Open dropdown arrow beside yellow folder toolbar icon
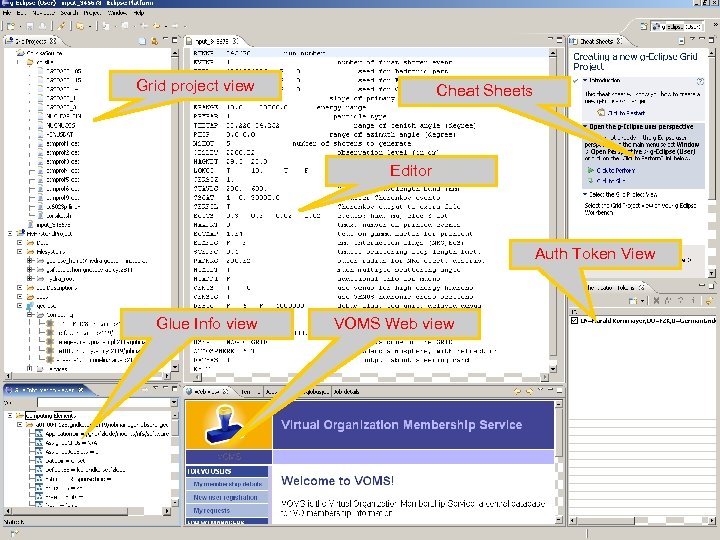 click(x=89, y=26)
